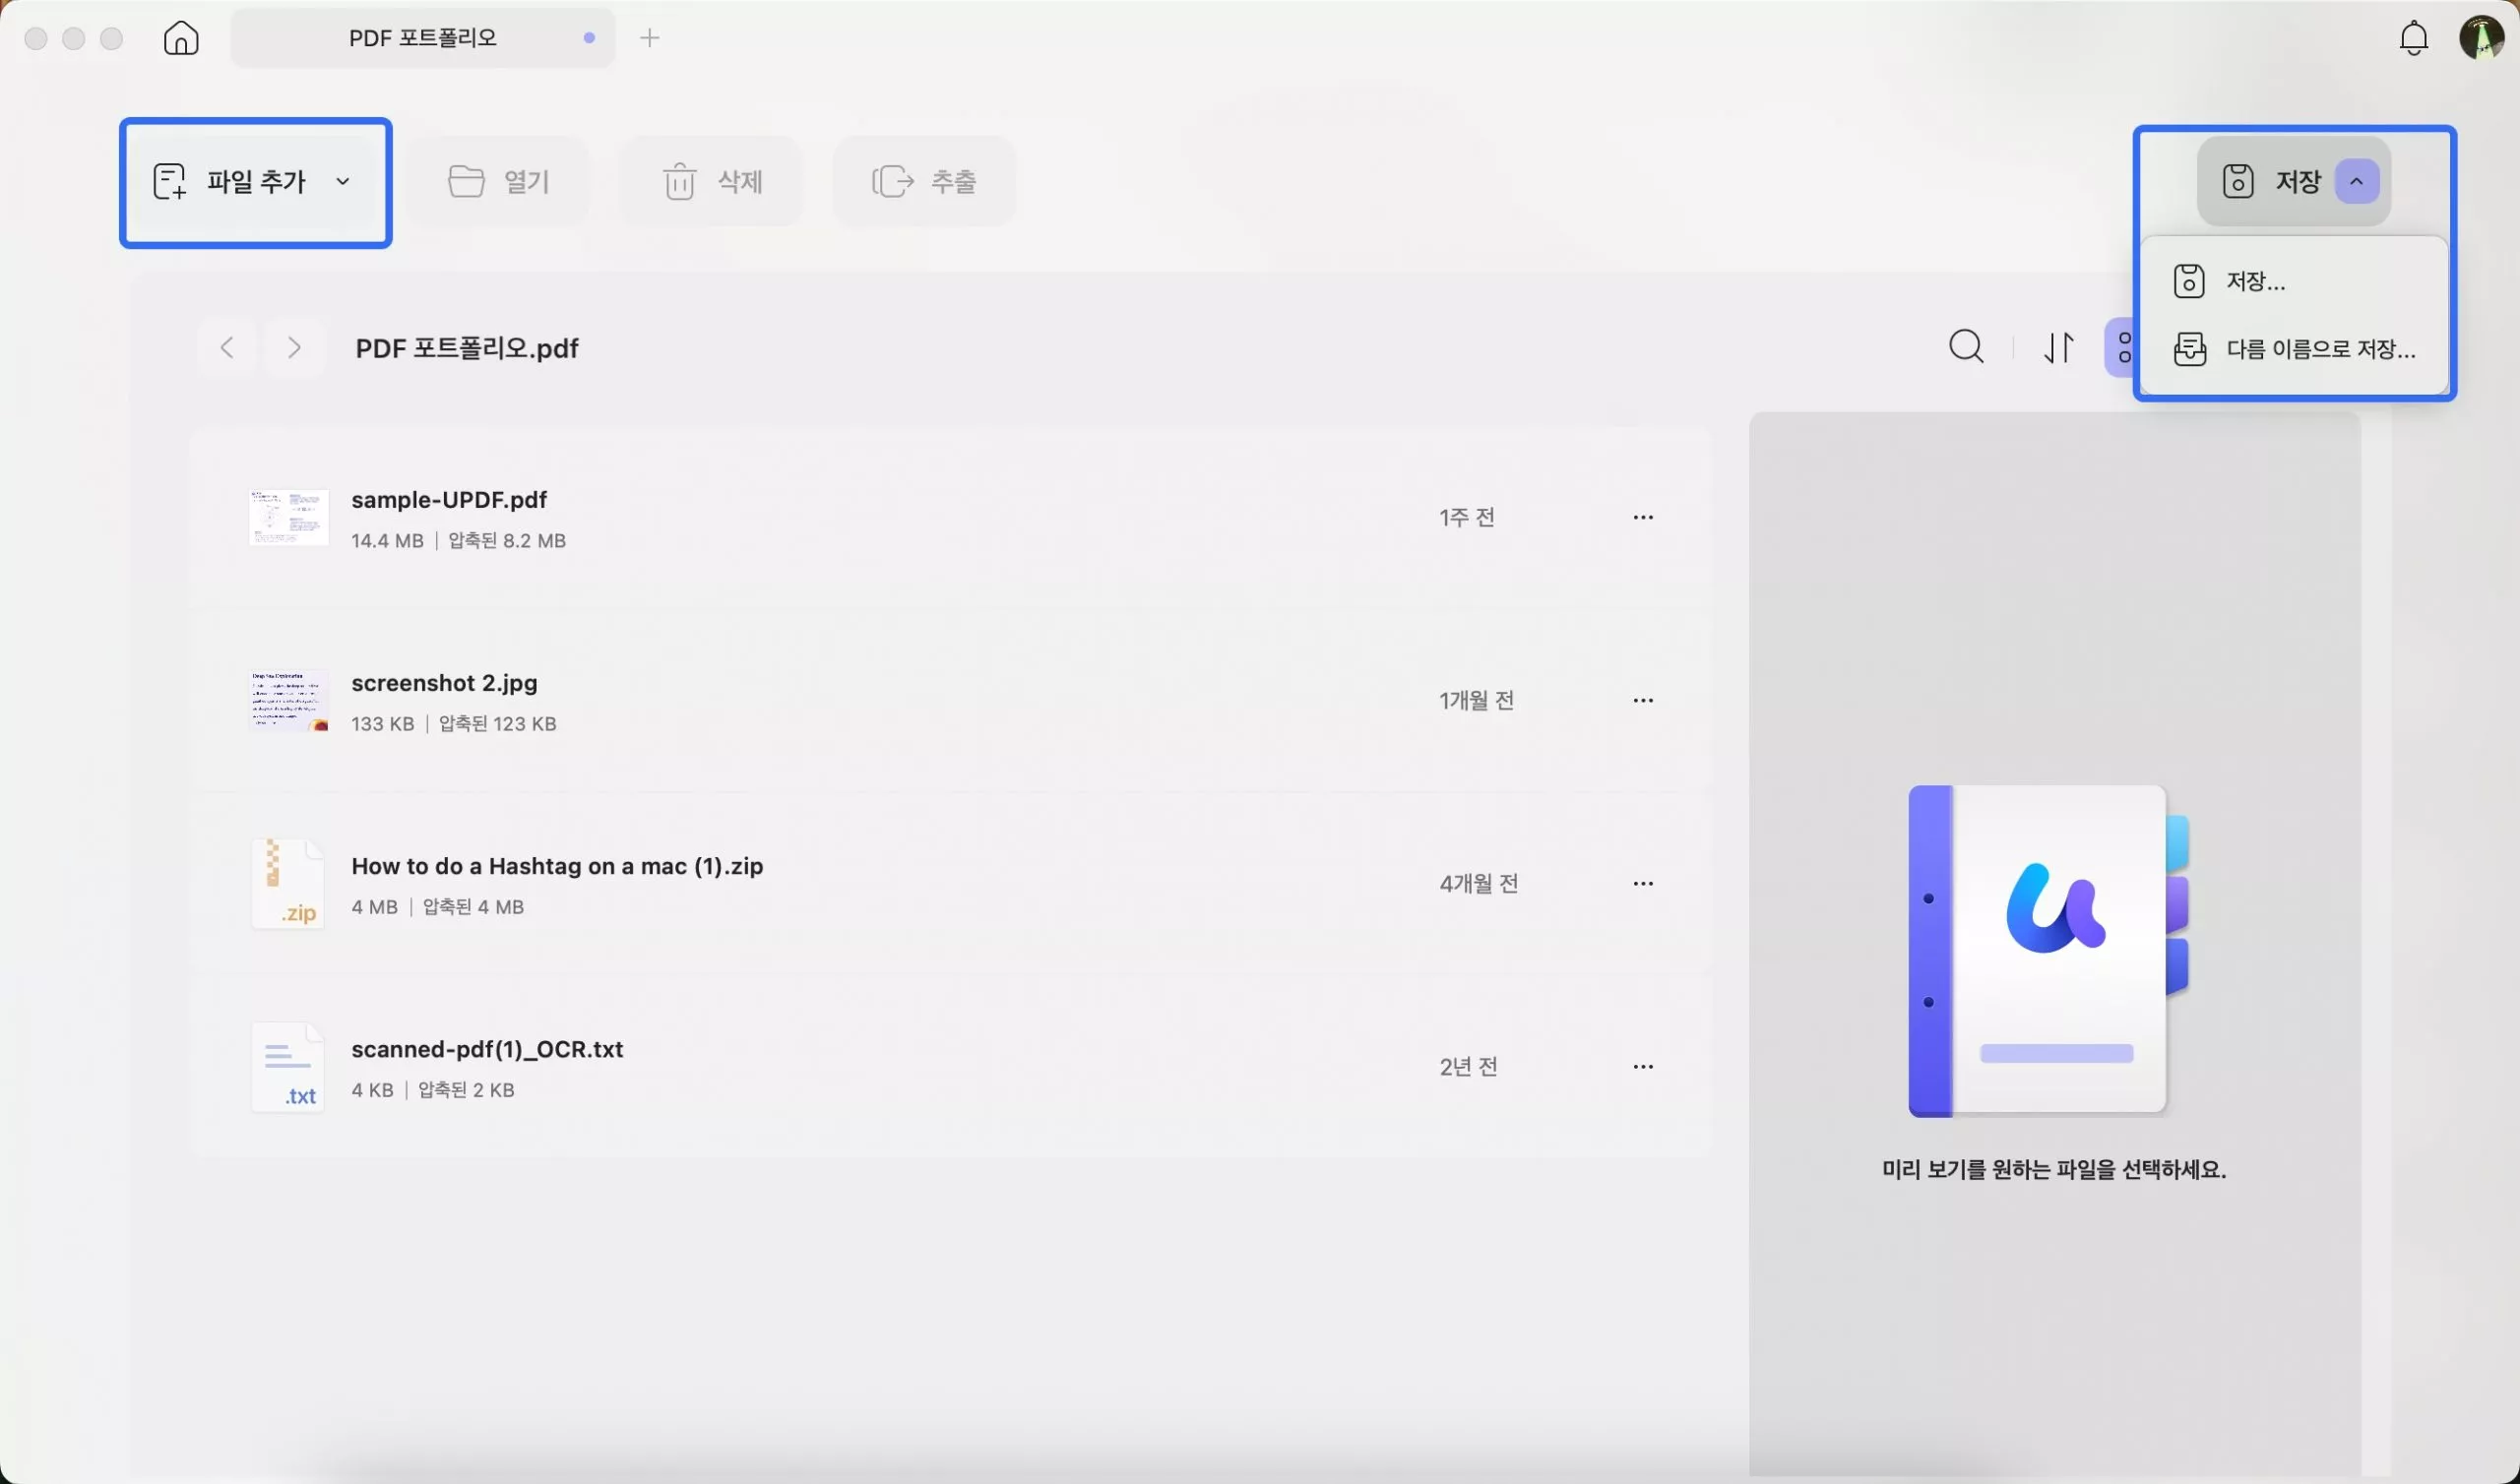Select the 삭제 trash icon

tap(680, 181)
